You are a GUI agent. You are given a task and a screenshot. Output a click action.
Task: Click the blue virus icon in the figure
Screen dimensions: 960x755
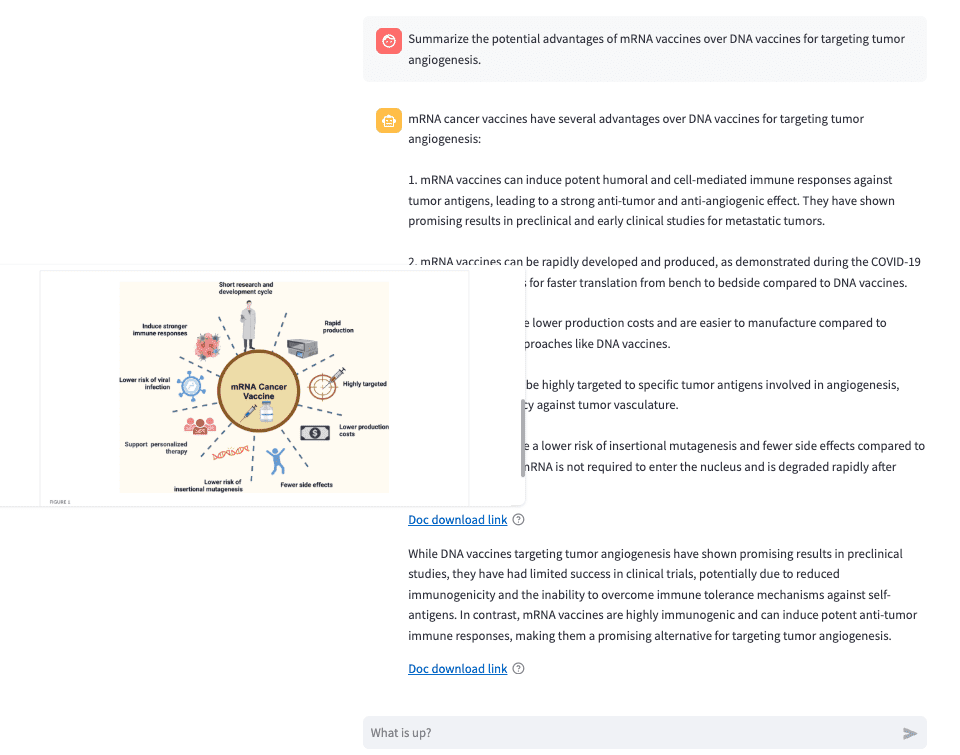click(191, 385)
